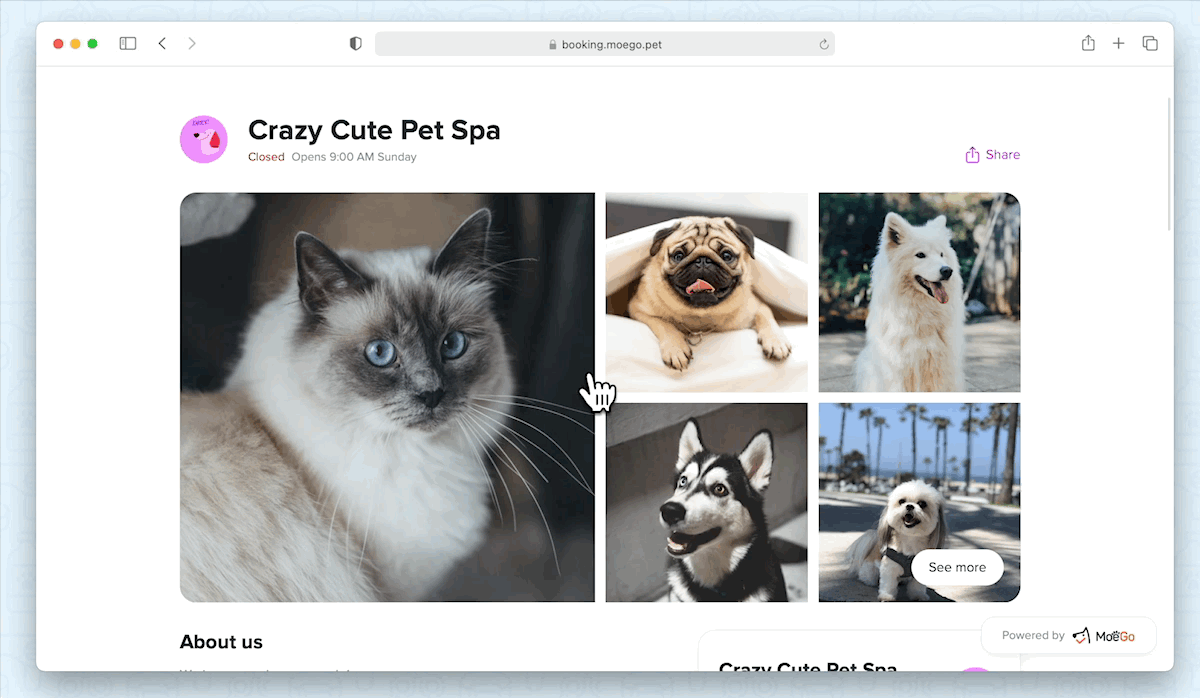
Task: Open the husky photo
Action: [x=706, y=502]
